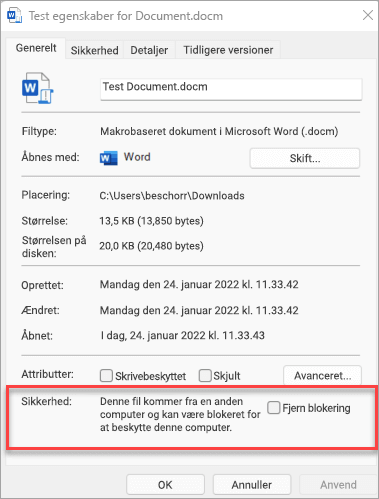This screenshot has width=379, height=499.
Task: Click the path C:\Users\beschorr\Downloads
Action: tap(172, 196)
